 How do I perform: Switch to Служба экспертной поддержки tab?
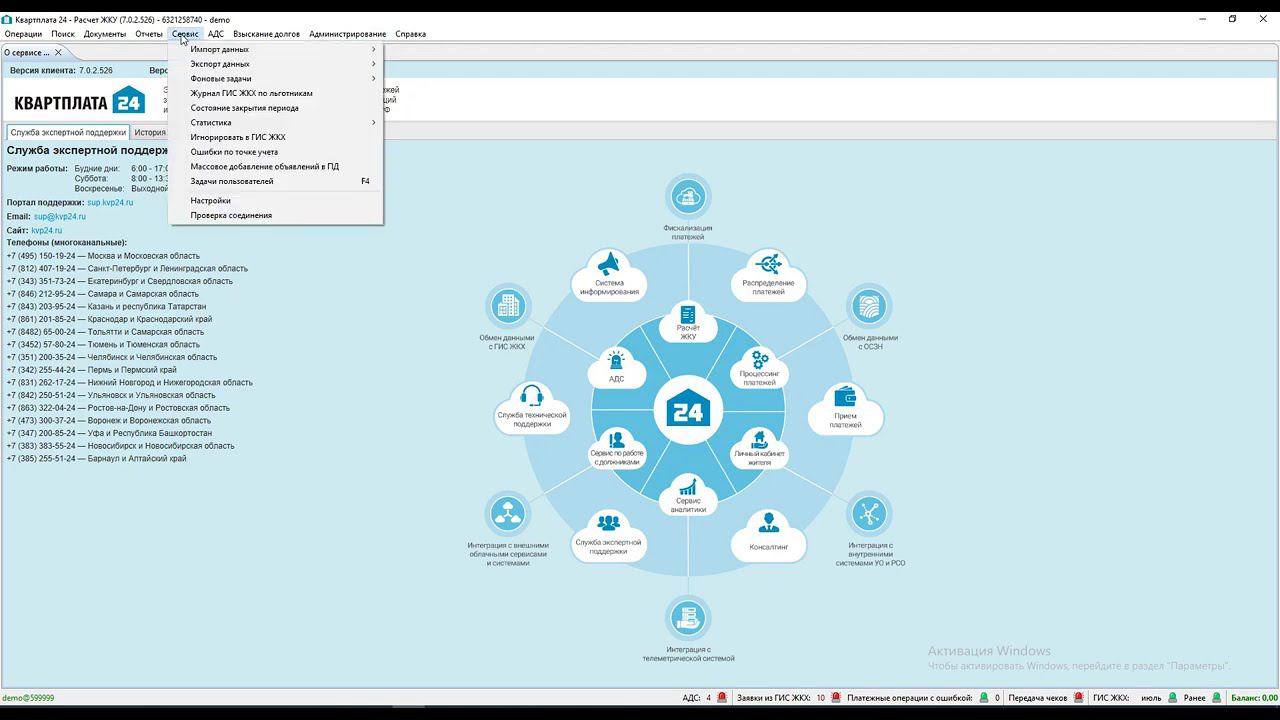point(68,132)
